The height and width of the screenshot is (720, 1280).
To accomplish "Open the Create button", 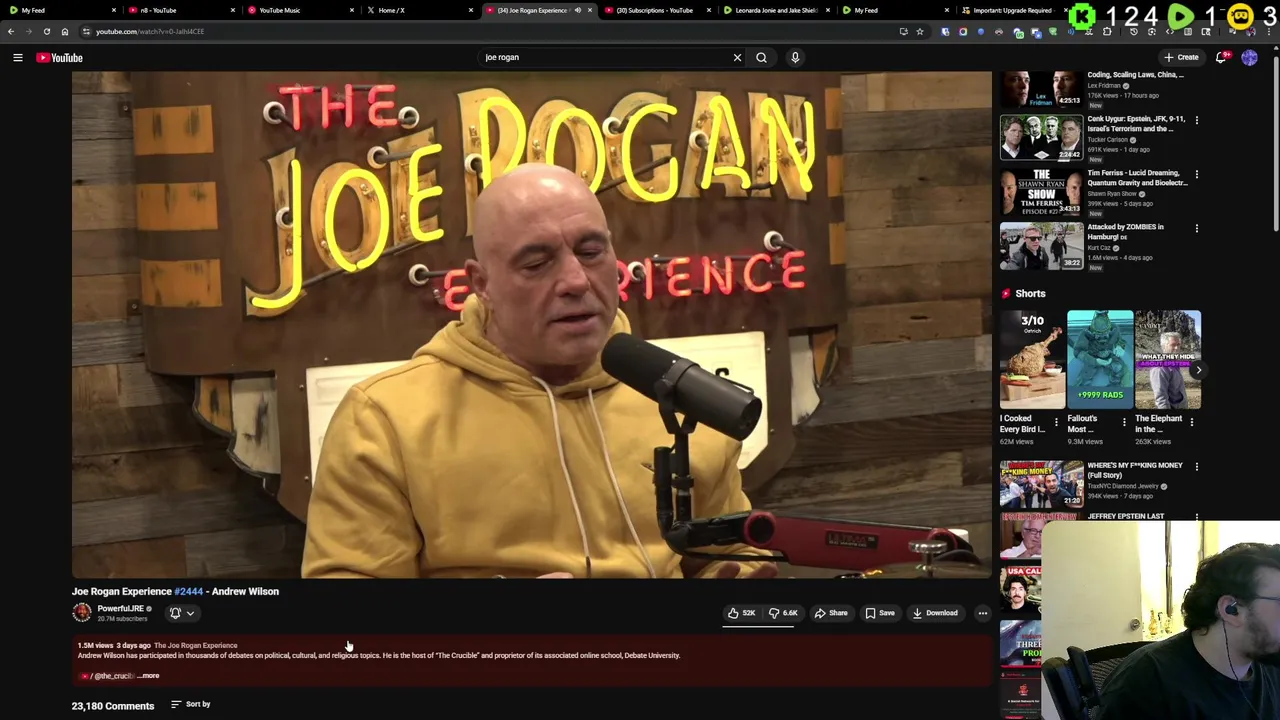I will pos(1181,58).
